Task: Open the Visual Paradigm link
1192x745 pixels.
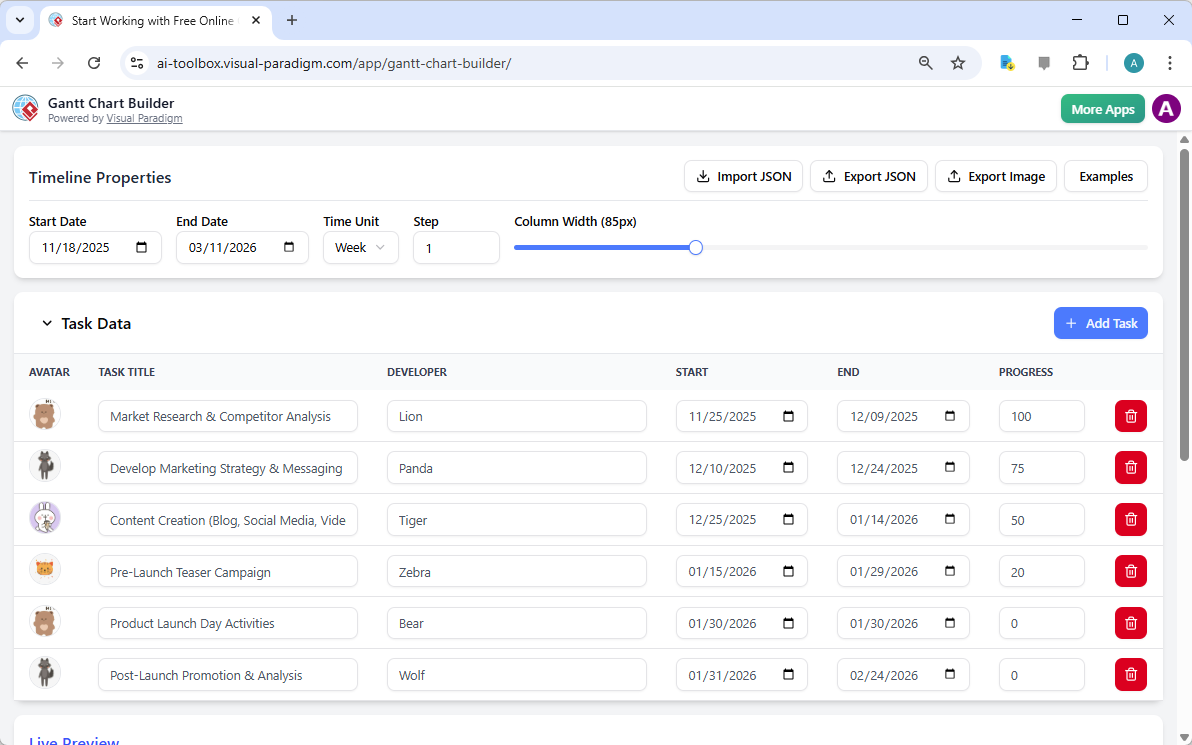Action: 144,118
